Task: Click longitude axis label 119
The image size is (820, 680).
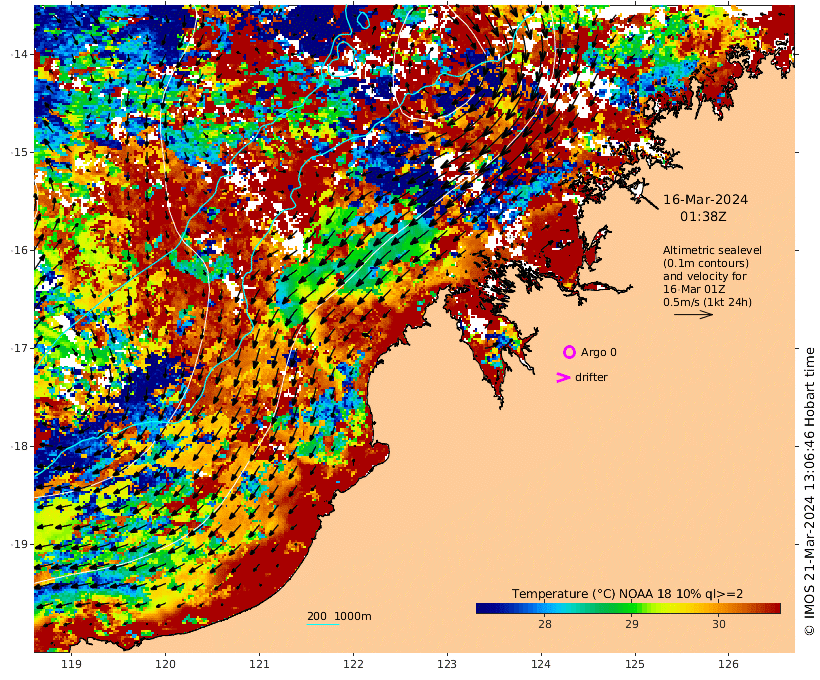Action: [72, 664]
